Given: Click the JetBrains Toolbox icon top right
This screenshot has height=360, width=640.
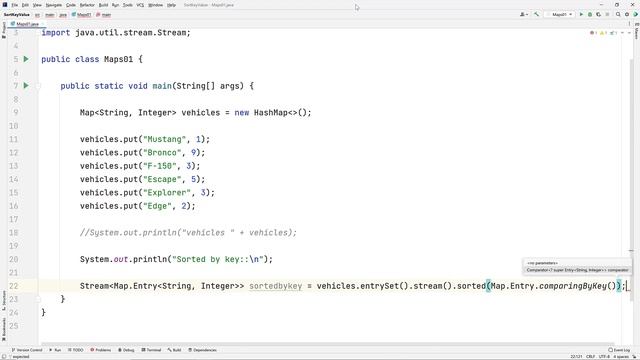Looking at the screenshot, I should coord(636,14).
